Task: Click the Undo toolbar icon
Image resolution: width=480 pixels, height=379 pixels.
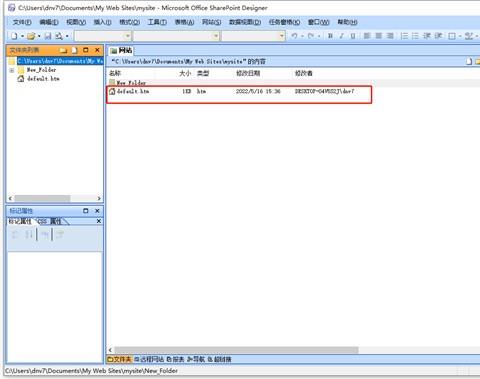Action: 294,36
